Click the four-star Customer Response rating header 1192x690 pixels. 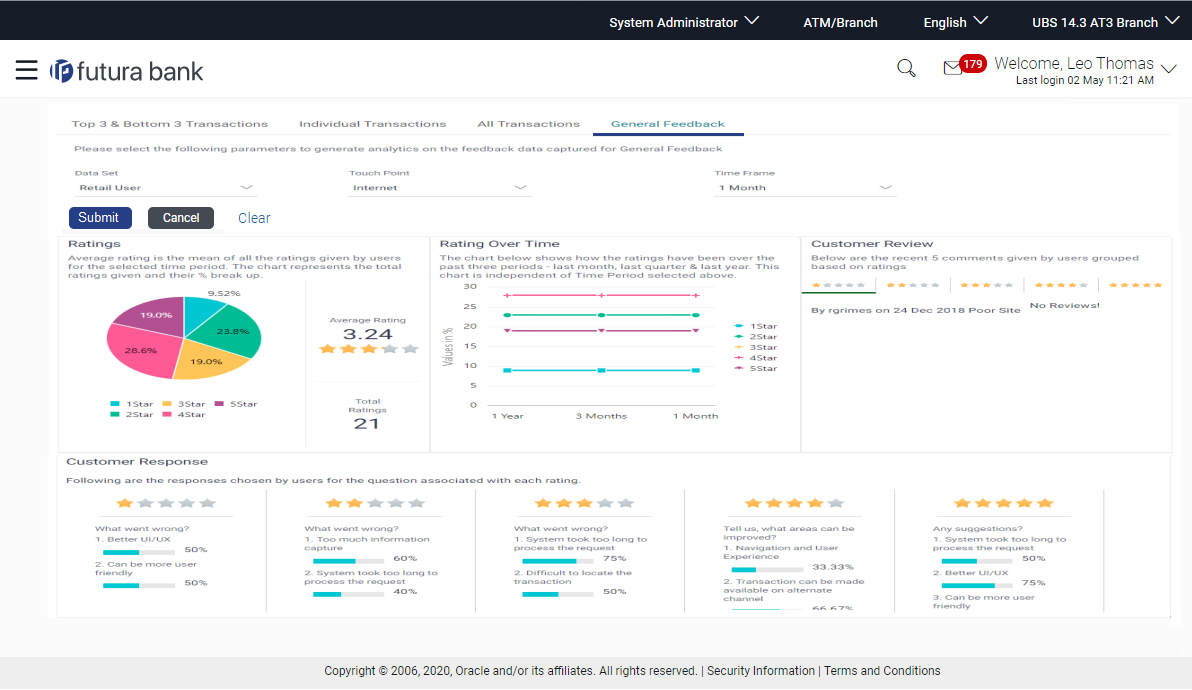[794, 503]
